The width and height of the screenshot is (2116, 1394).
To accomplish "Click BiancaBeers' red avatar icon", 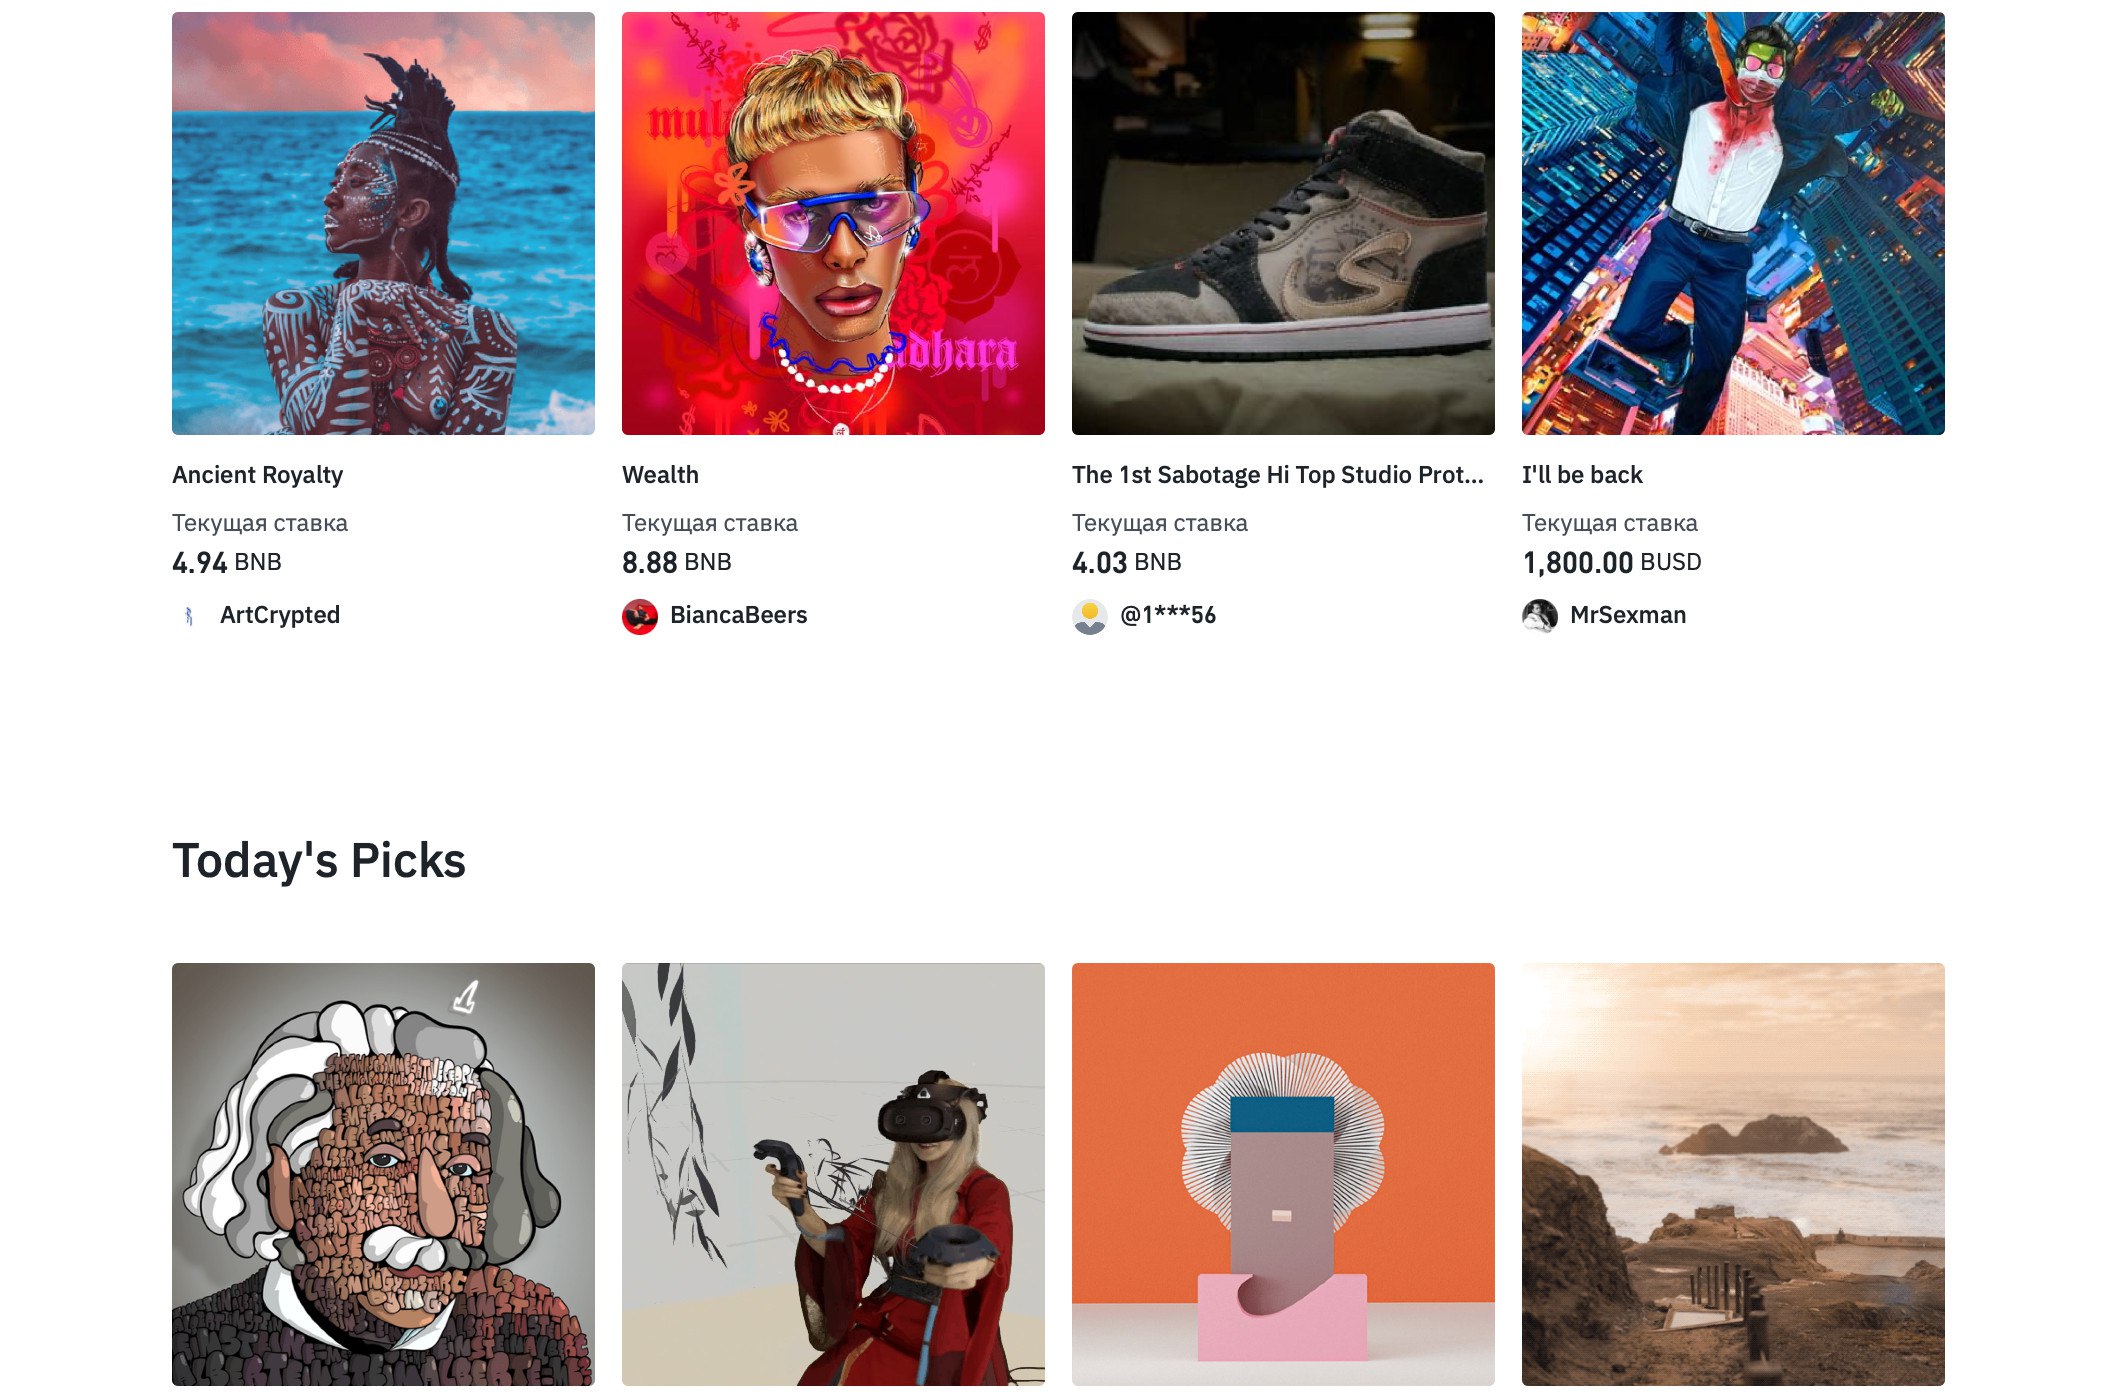I will click(x=640, y=616).
